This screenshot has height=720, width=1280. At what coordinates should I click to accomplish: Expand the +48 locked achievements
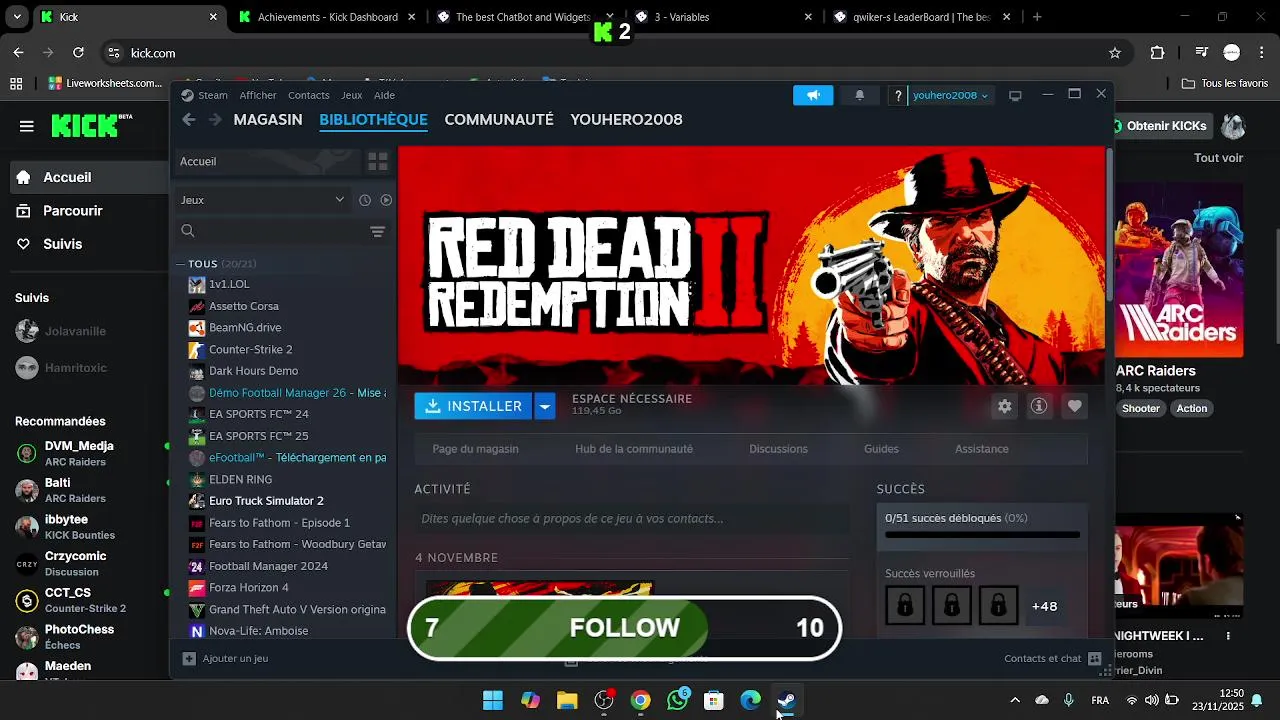[x=1044, y=606]
